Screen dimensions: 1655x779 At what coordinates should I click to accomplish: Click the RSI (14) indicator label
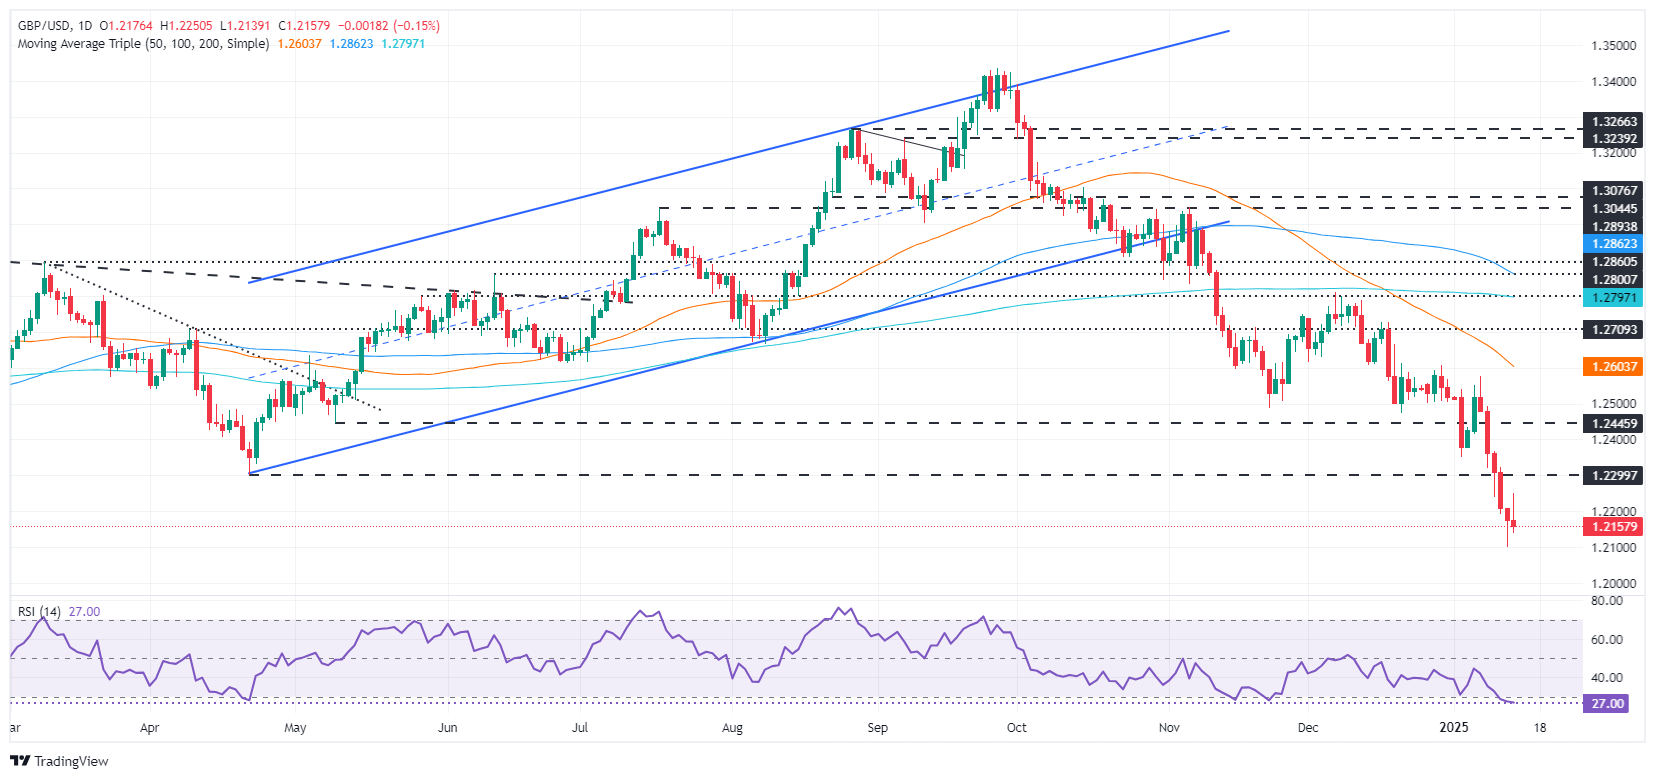39,612
